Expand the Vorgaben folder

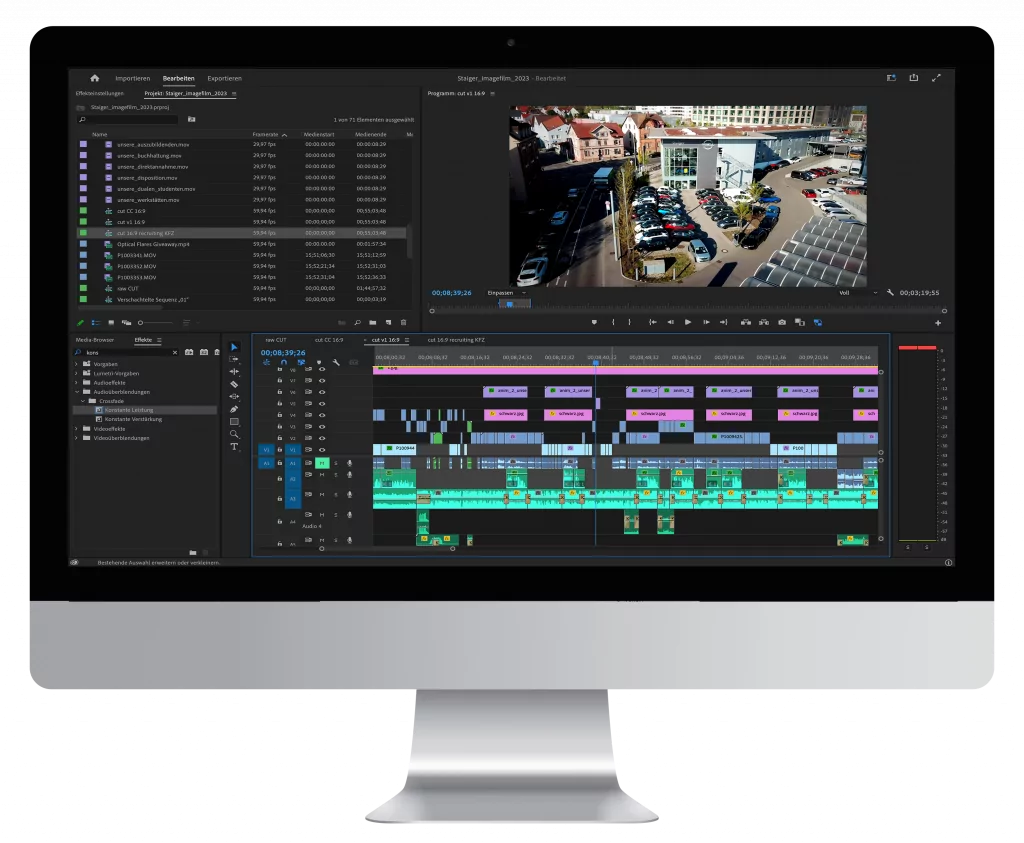[77, 364]
